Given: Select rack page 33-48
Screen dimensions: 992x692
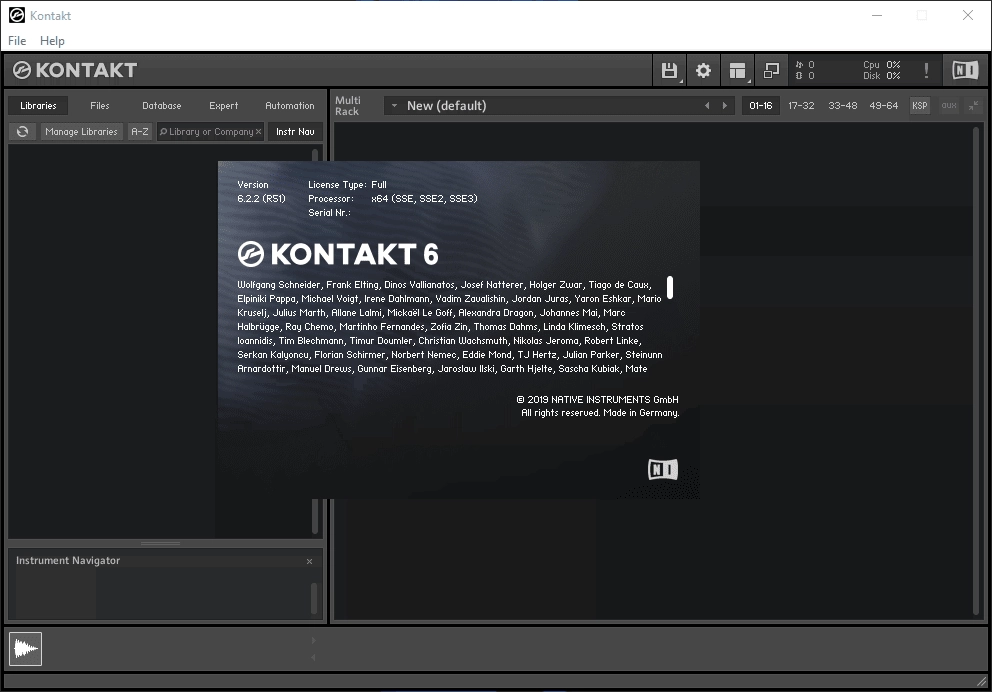Looking at the screenshot, I should coord(843,106).
